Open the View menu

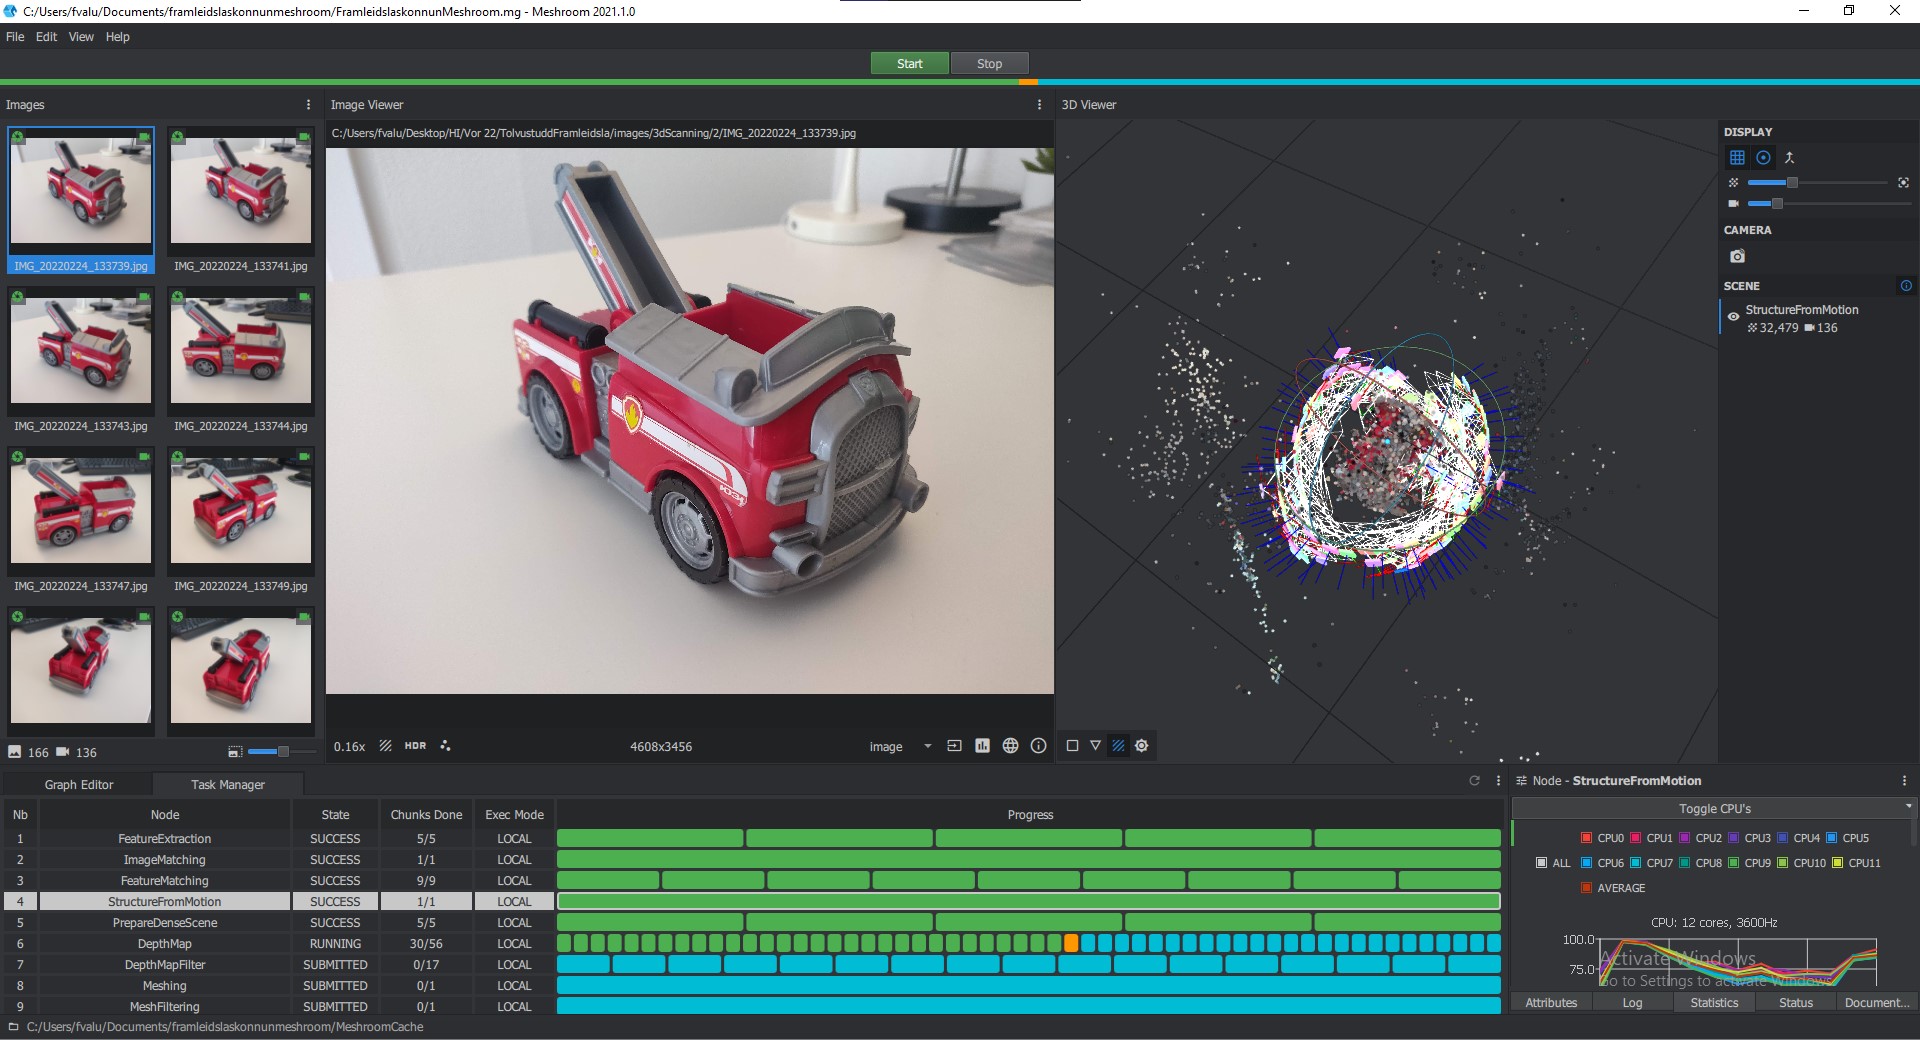tap(81, 37)
